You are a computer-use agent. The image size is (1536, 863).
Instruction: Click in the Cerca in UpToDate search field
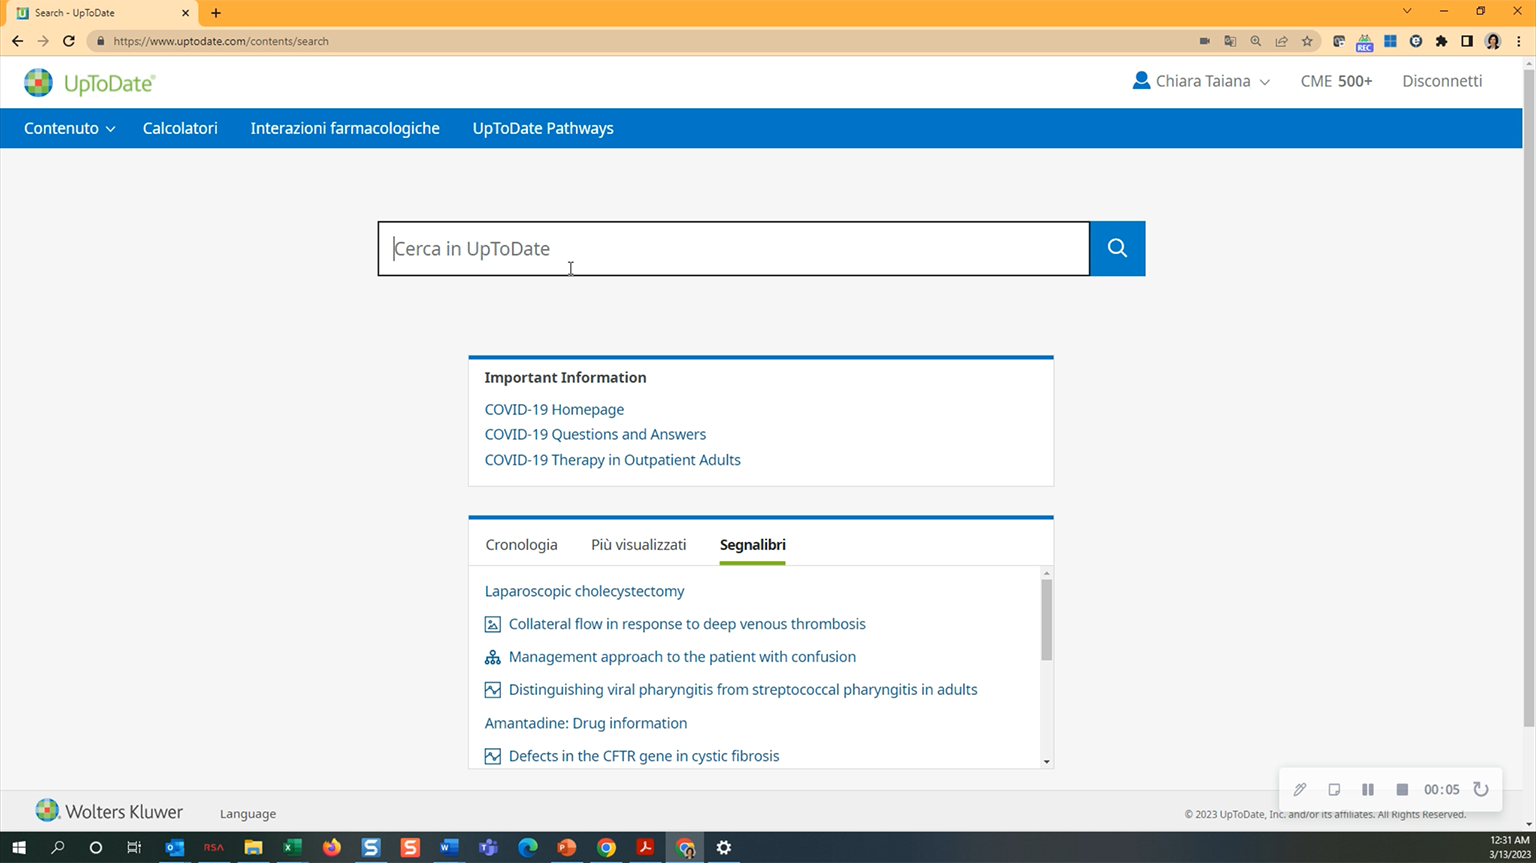(733, 248)
